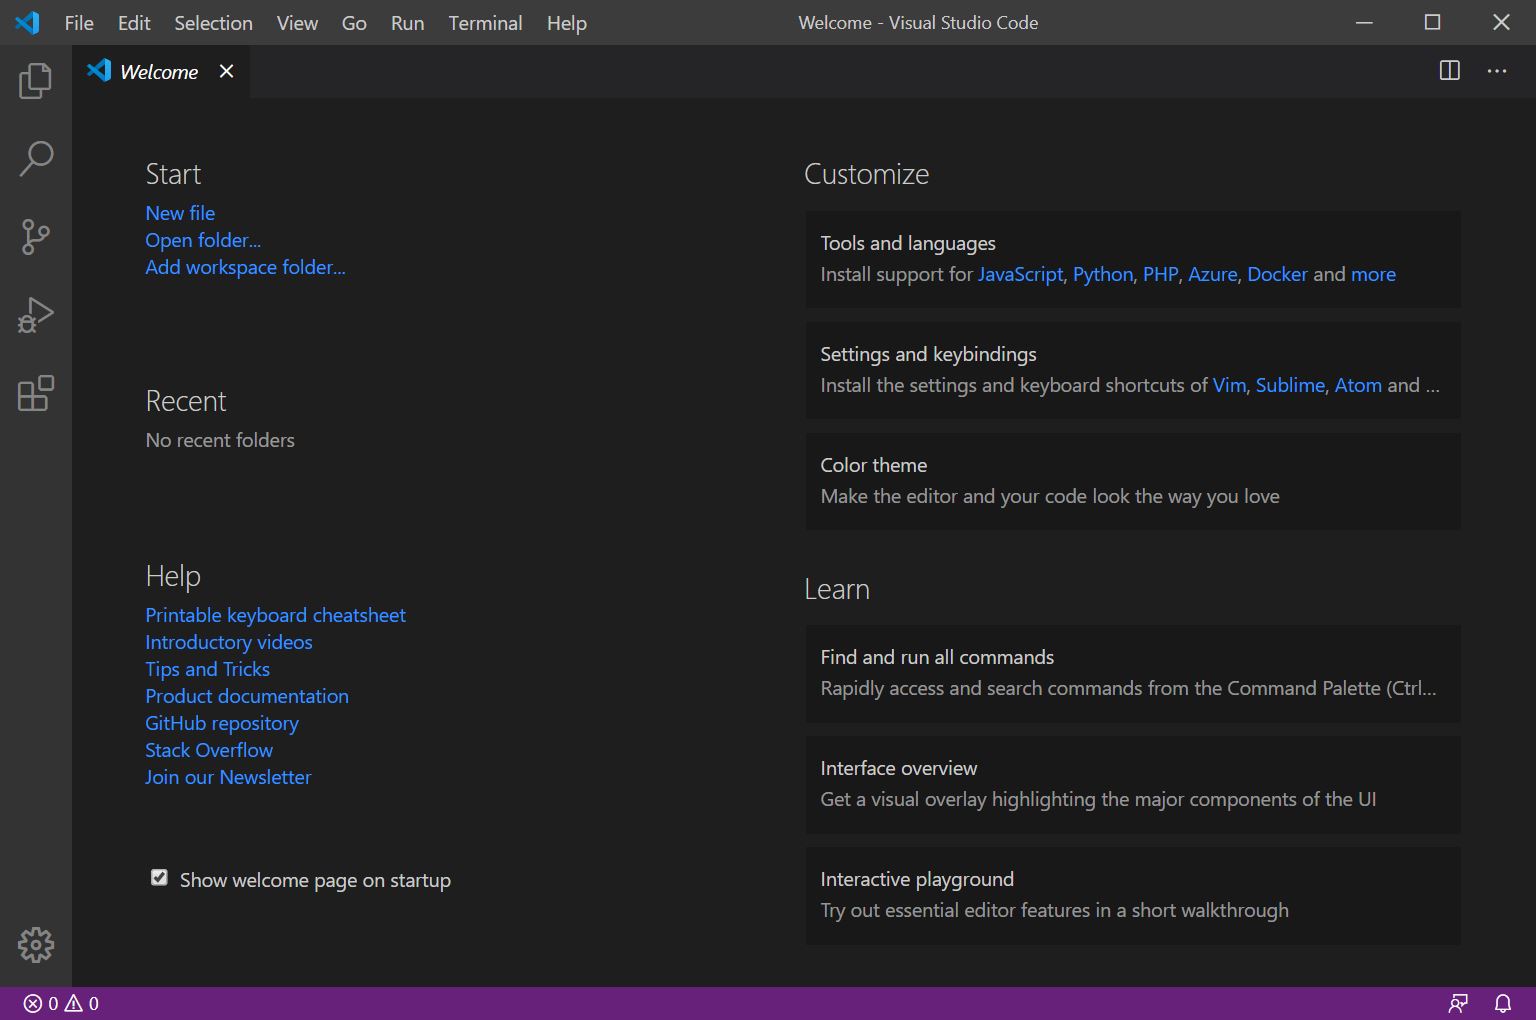Open GitHub repository link
Viewport: 1536px width, 1020px height.
coord(222,723)
